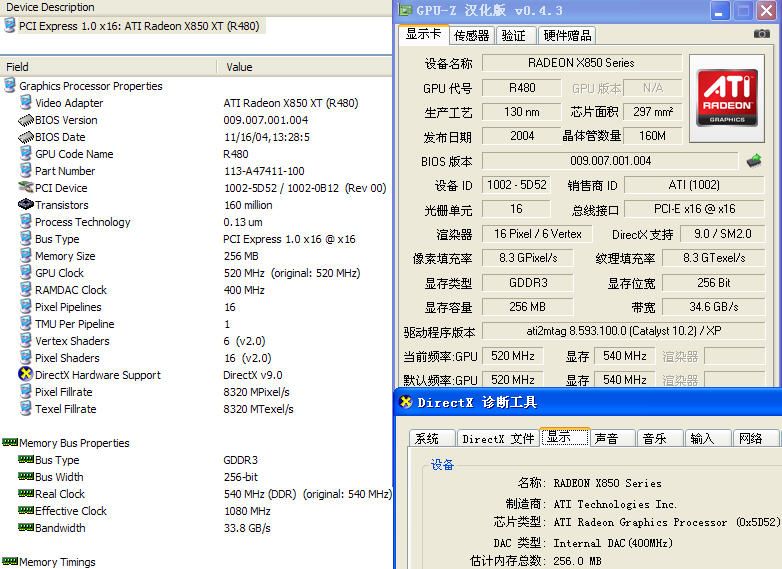782x569 pixels.
Task: Click the GDDR3 memory type field in GPU-Z
Action: pos(528,283)
